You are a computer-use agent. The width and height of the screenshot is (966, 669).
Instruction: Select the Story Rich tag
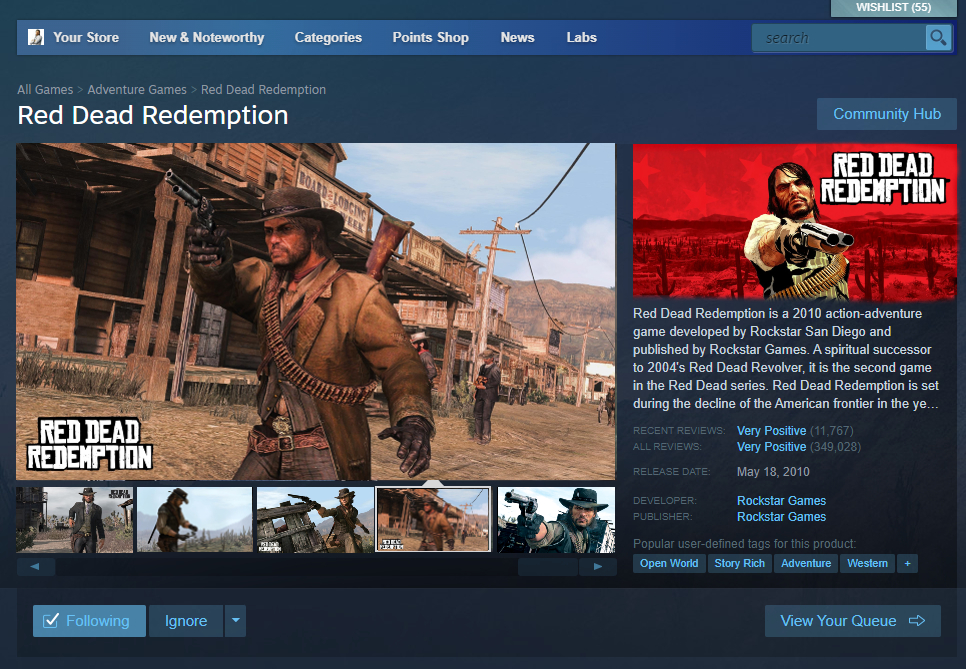click(x=739, y=563)
